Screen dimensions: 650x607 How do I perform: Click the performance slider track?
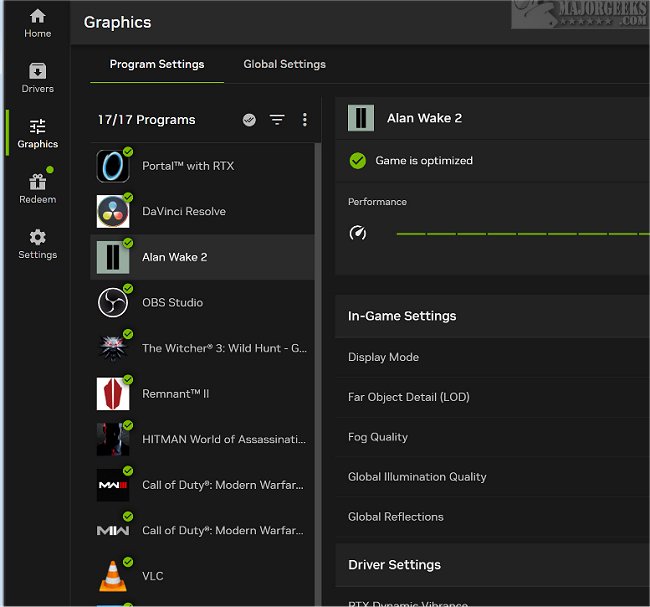[520, 233]
